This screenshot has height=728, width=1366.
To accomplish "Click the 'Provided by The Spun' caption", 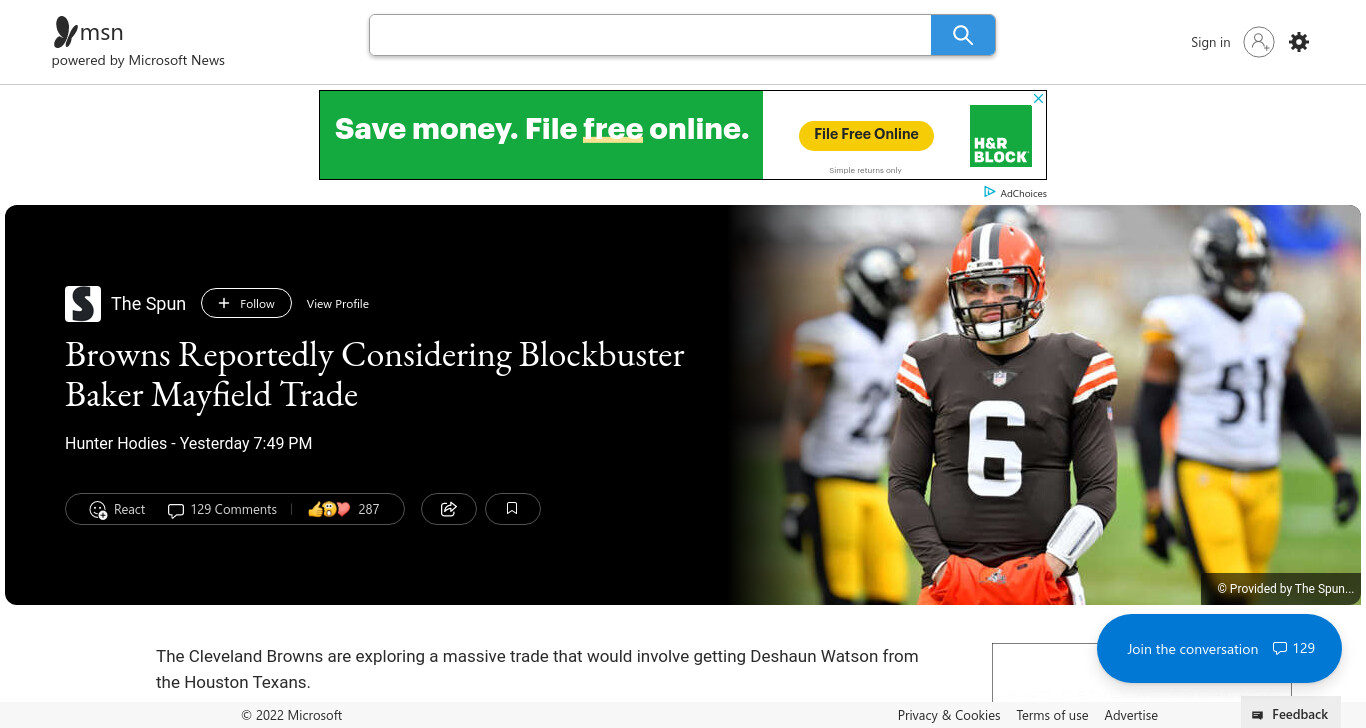I will tap(1285, 589).
